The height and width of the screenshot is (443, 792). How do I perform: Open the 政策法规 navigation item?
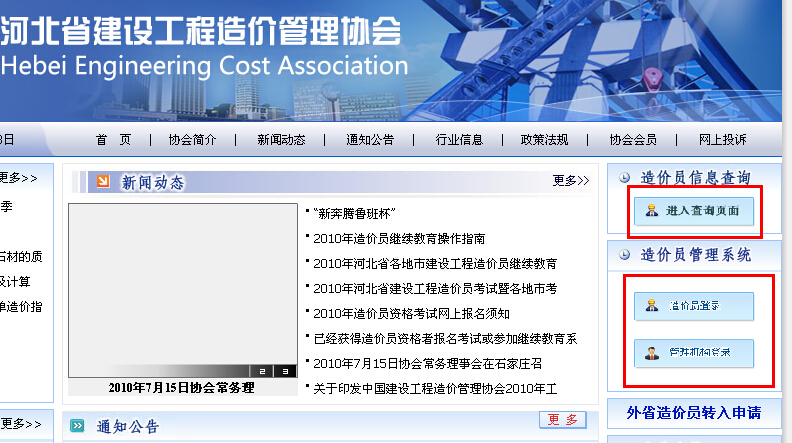544,140
